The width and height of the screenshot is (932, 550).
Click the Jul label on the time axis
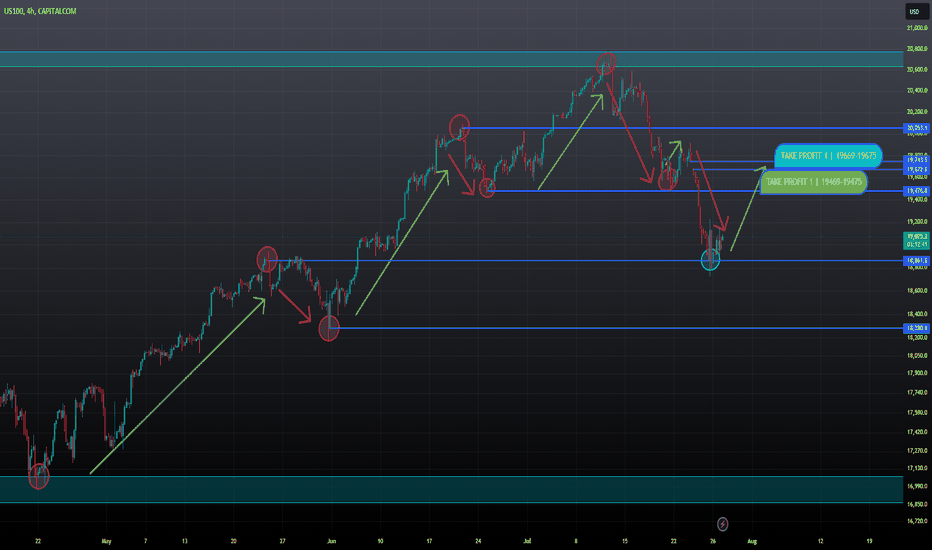coord(527,541)
